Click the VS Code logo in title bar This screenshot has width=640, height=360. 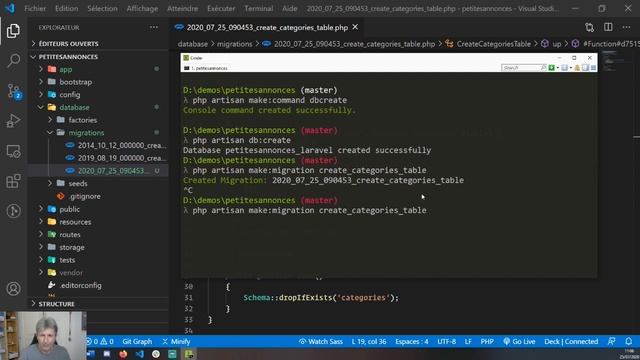[x=10, y=8]
